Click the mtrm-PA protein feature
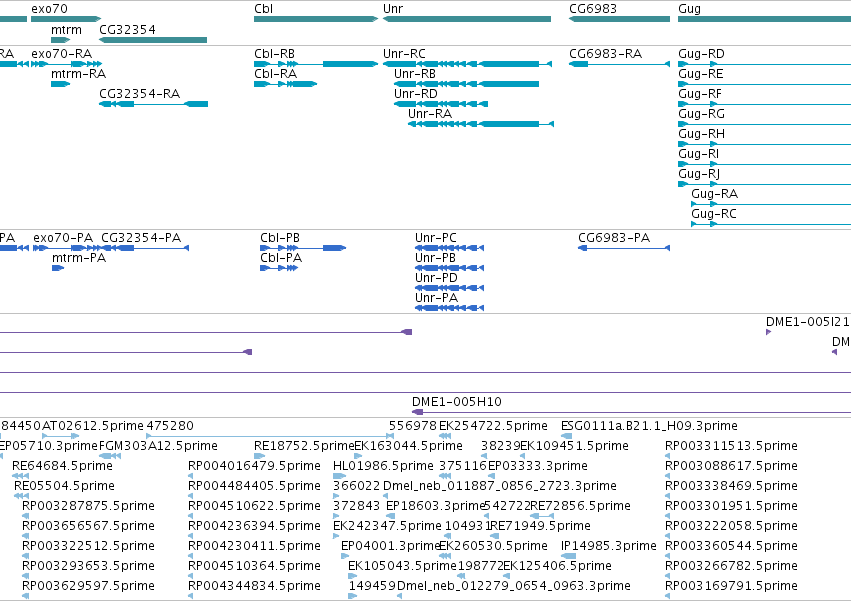This screenshot has width=851, height=601. (58, 268)
